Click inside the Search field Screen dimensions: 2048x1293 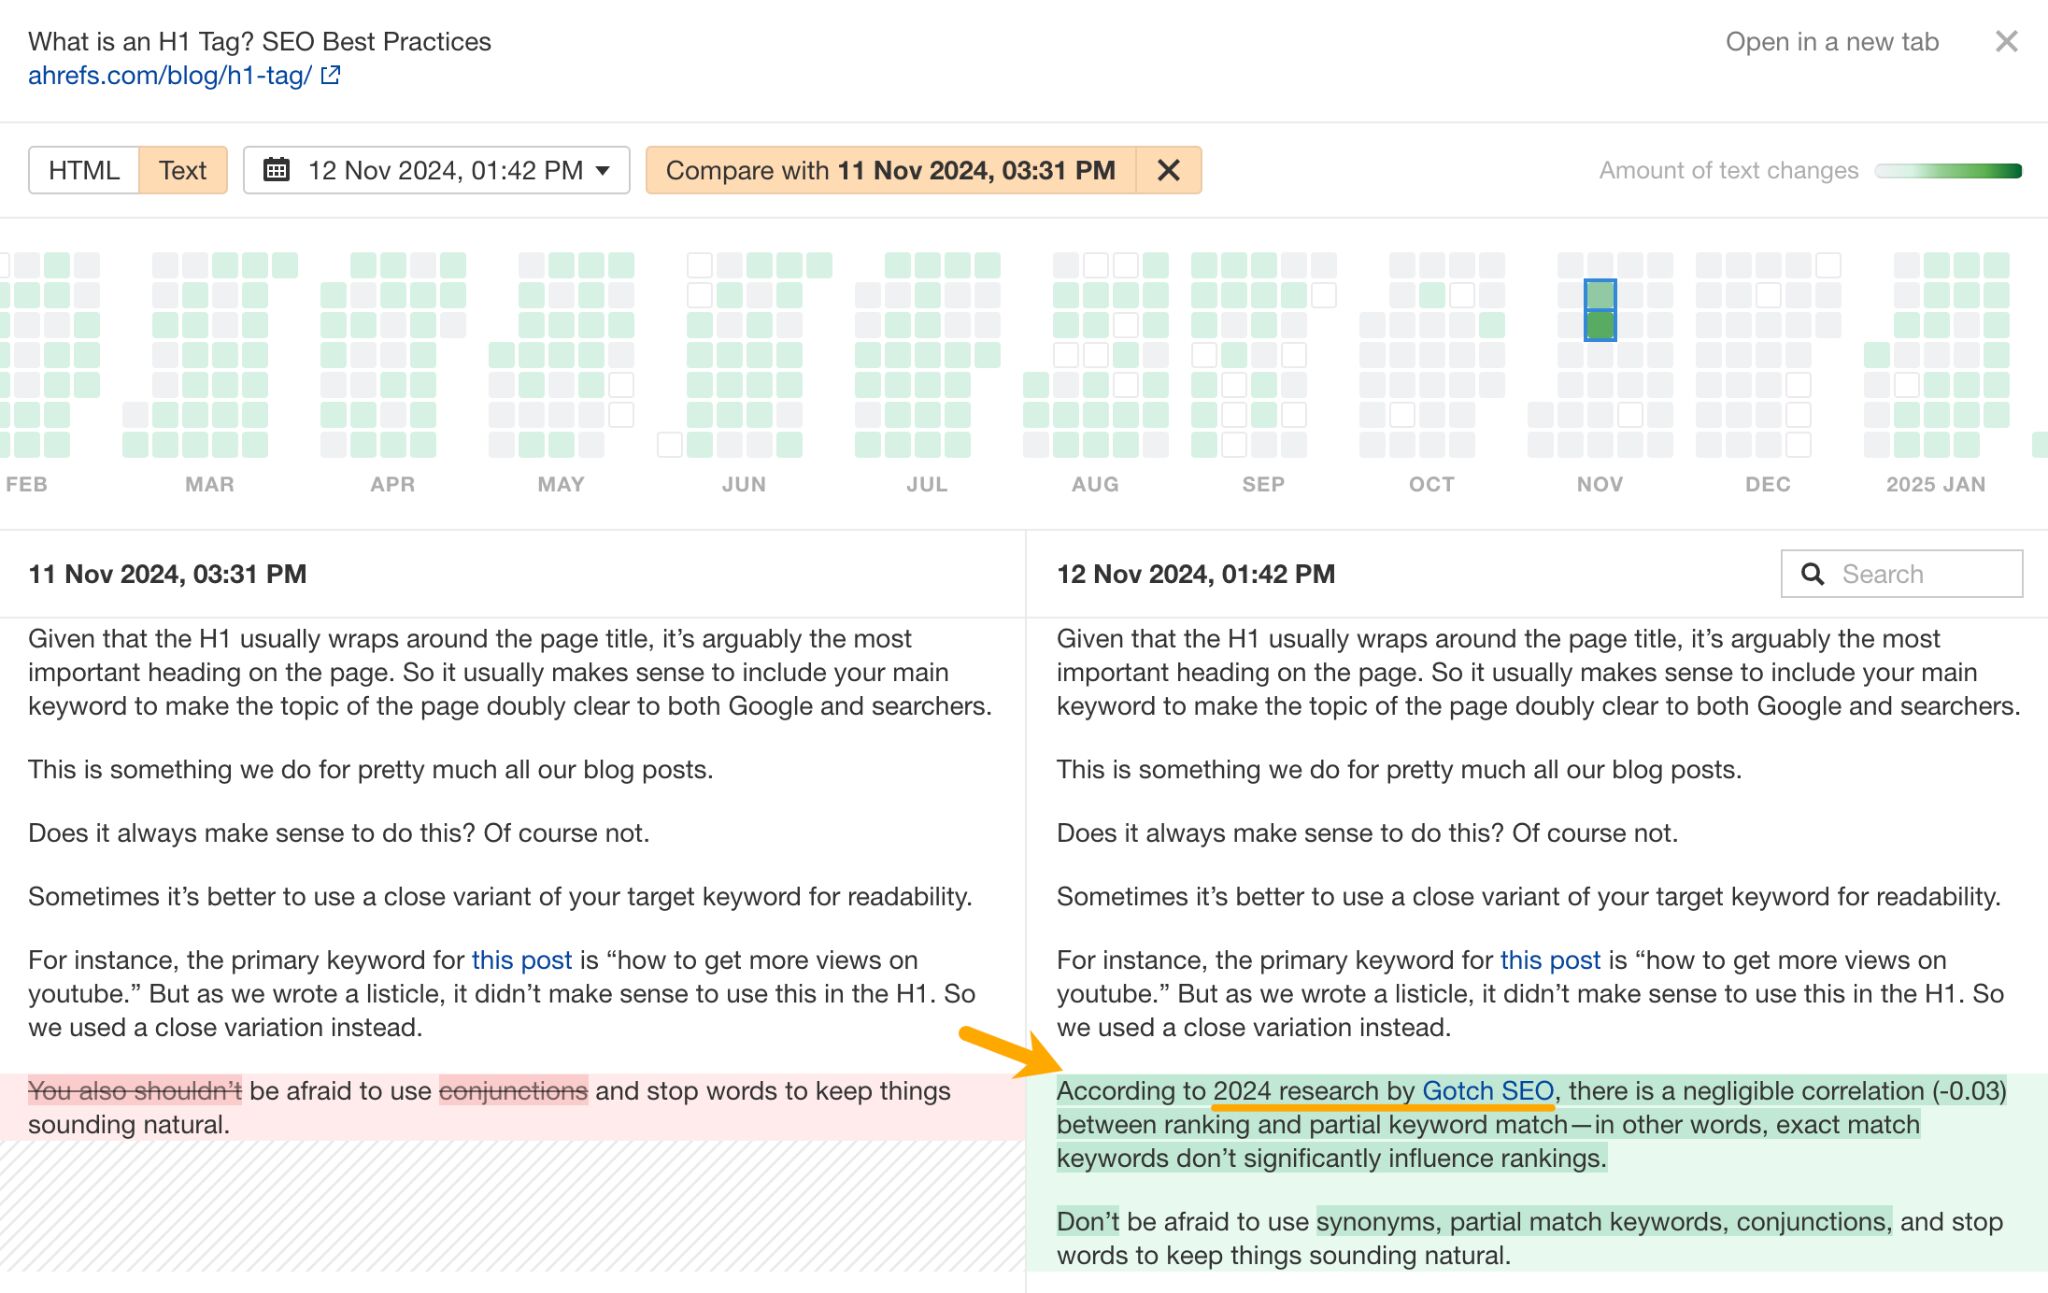coord(1900,573)
